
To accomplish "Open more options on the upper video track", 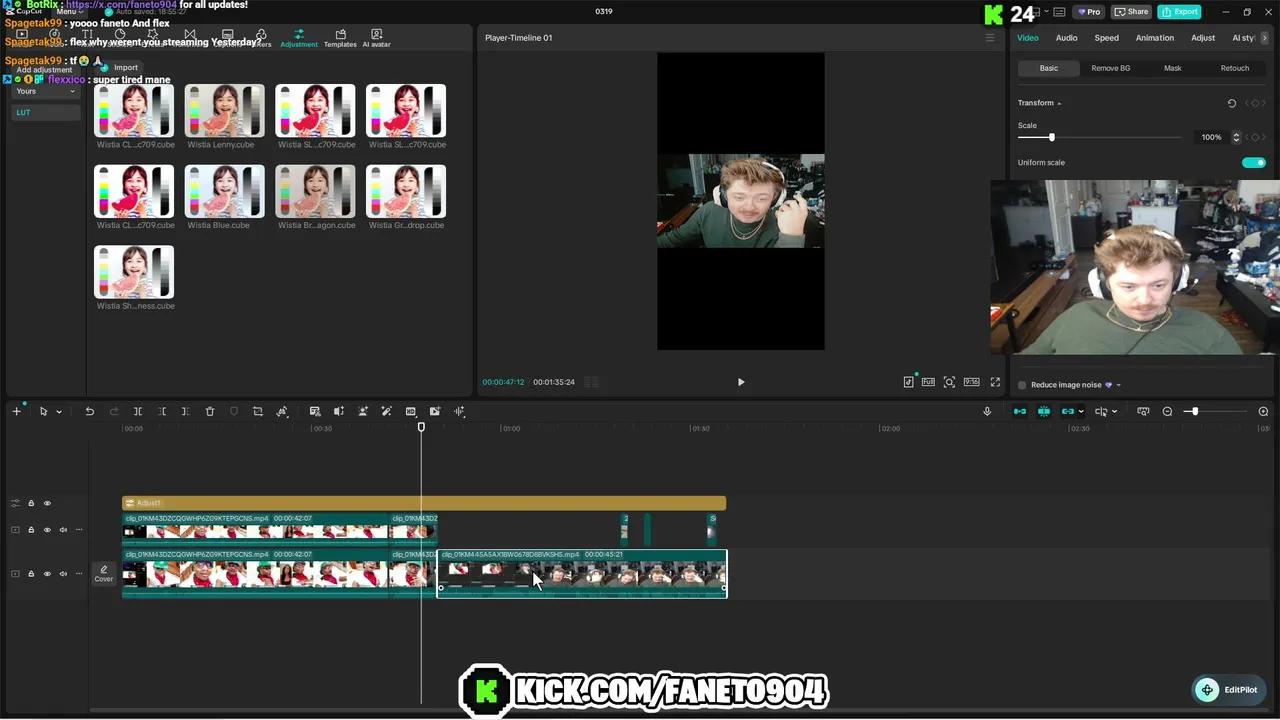I will 79,529.
